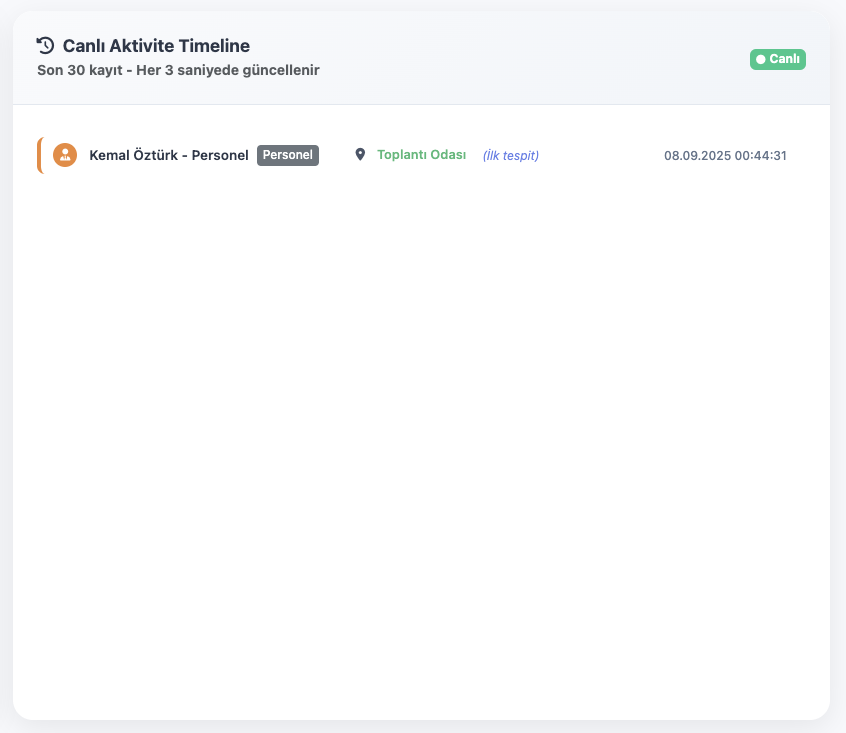The image size is (846, 733).
Task: Click the history clock icon beside the title
Action: coord(45,45)
